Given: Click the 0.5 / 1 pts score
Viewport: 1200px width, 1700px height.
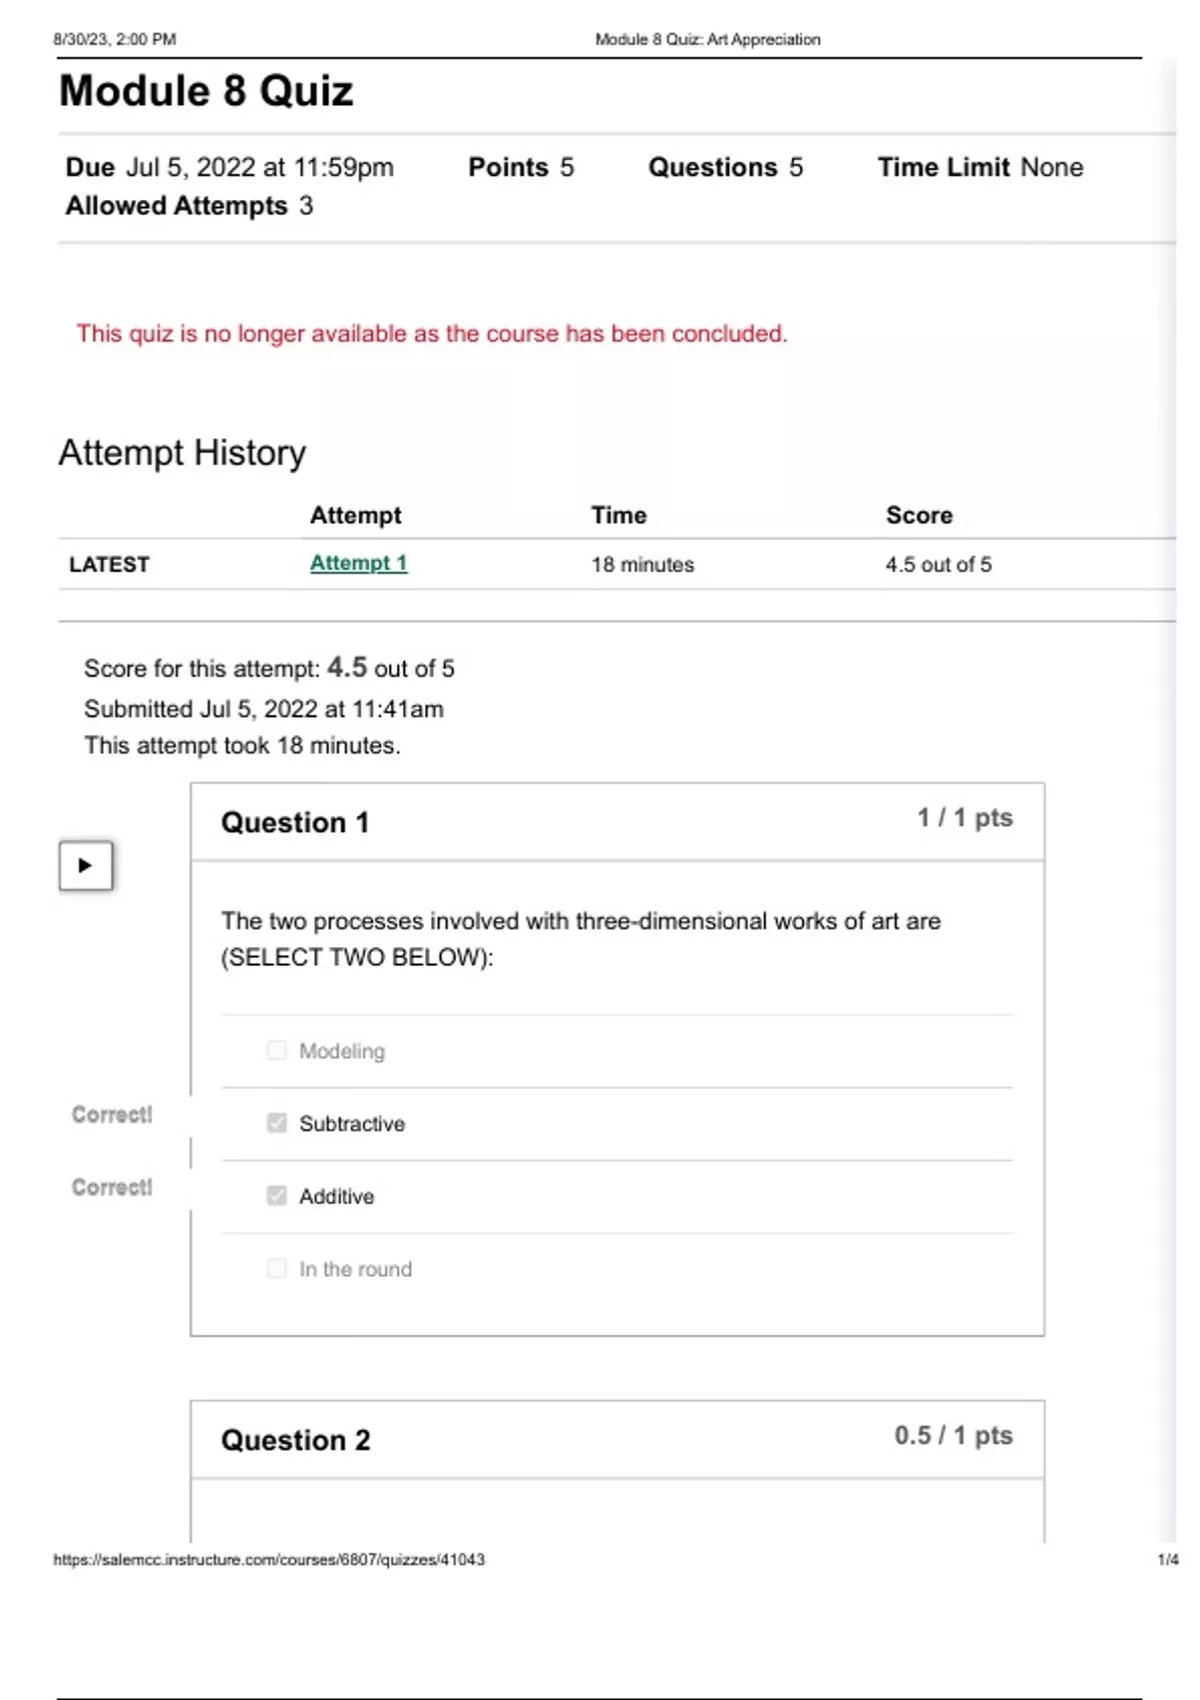Looking at the screenshot, I should 953,1436.
